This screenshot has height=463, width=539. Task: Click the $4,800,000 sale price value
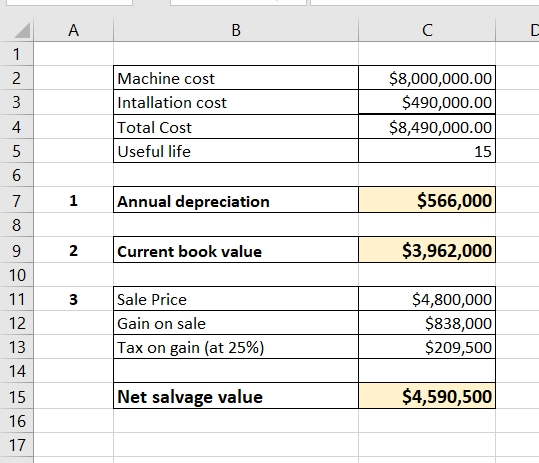click(427, 299)
